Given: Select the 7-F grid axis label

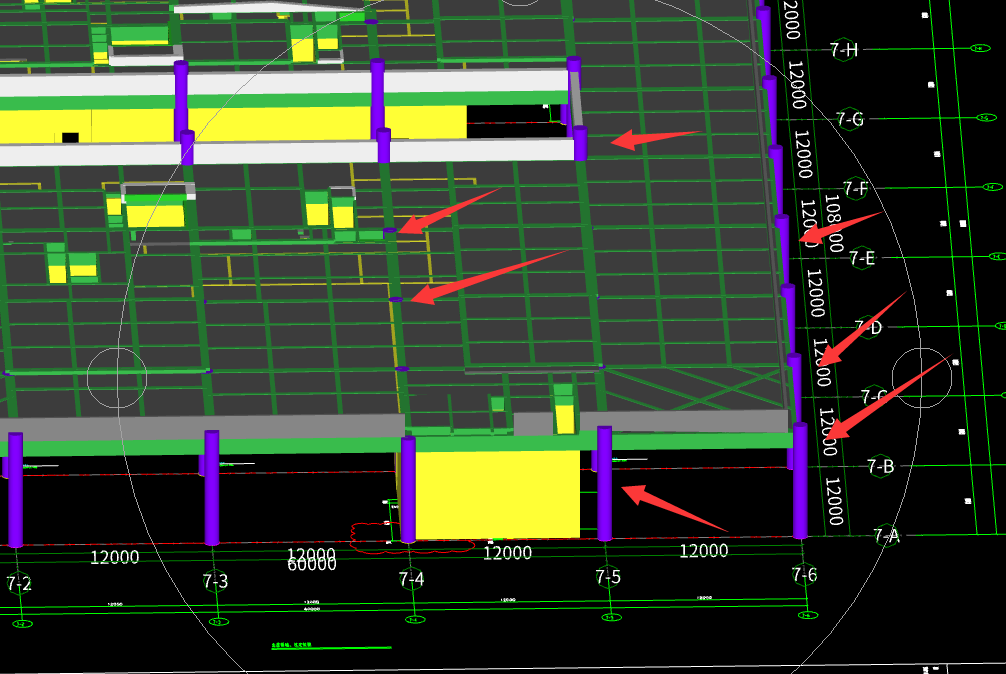Looking at the screenshot, I should (x=856, y=189).
